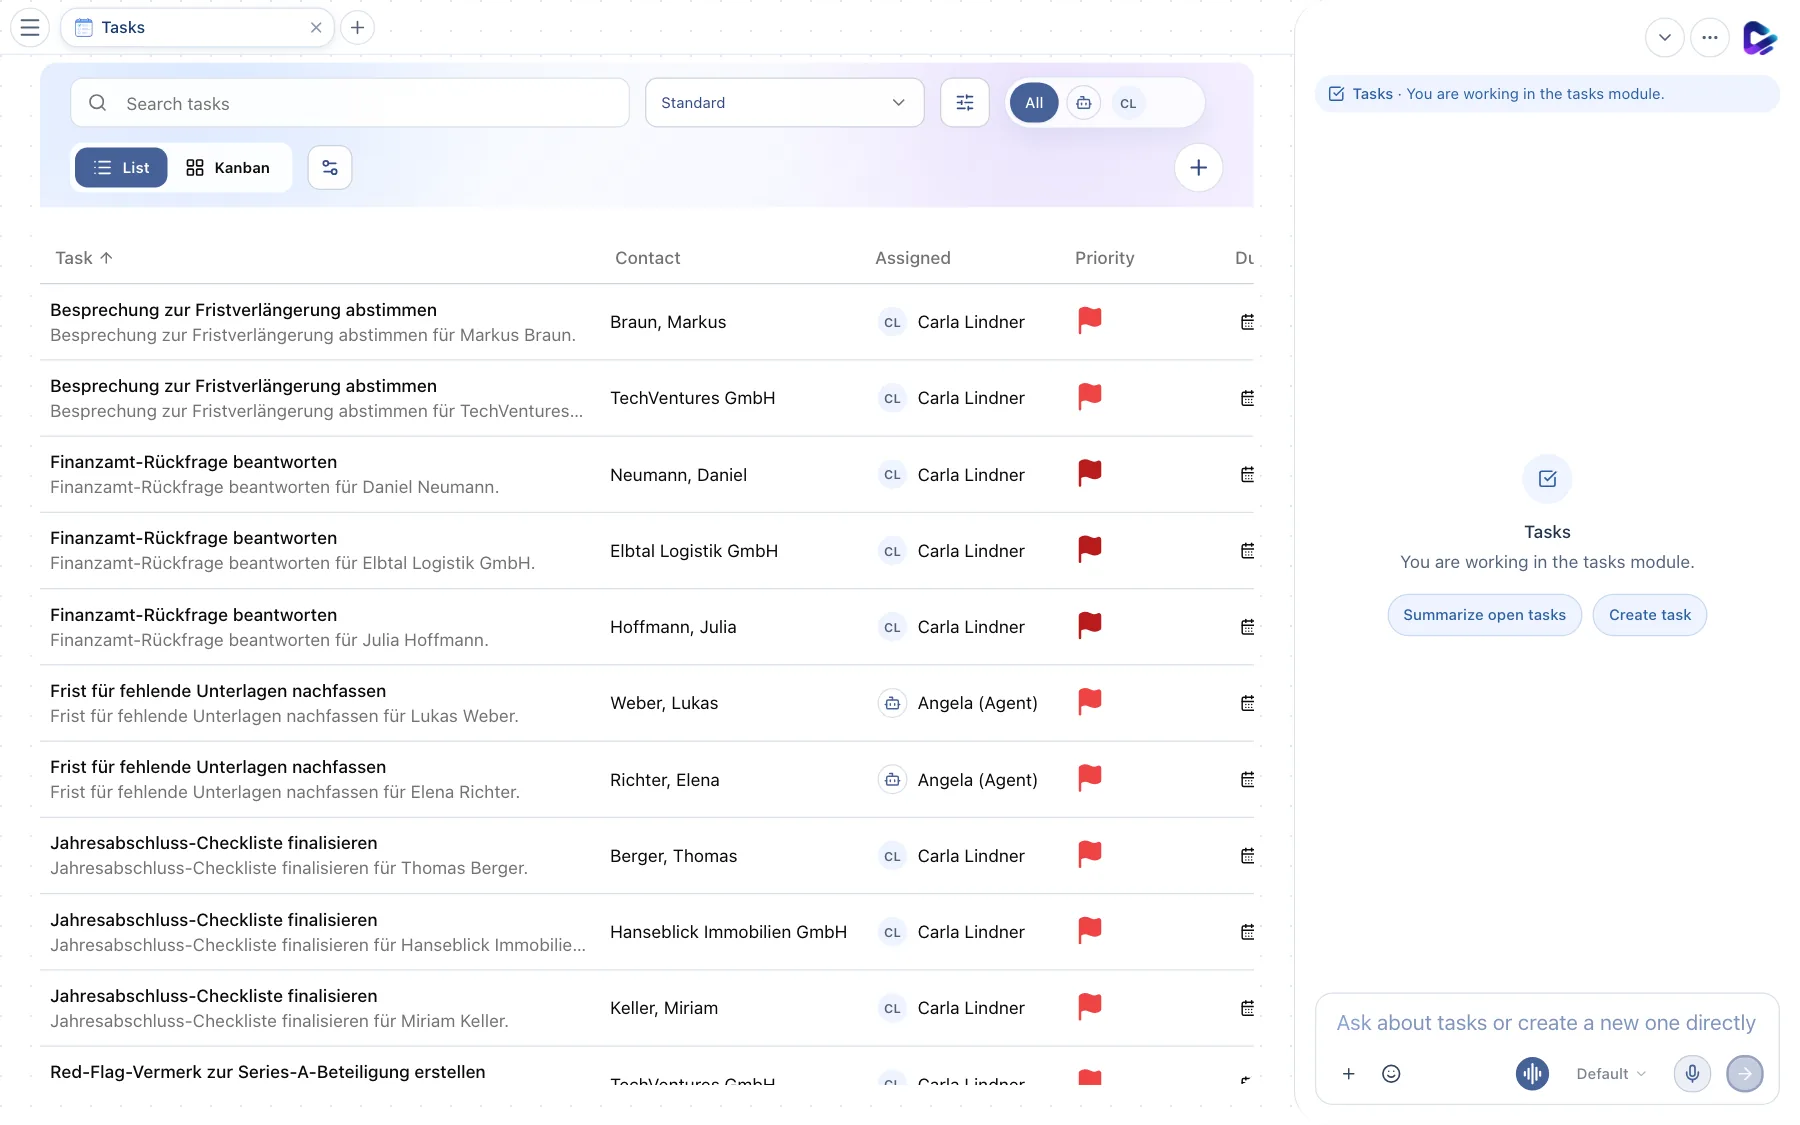The image size is (1800, 1125).
Task: Add a new tab with plus icon
Action: pyautogui.click(x=357, y=28)
